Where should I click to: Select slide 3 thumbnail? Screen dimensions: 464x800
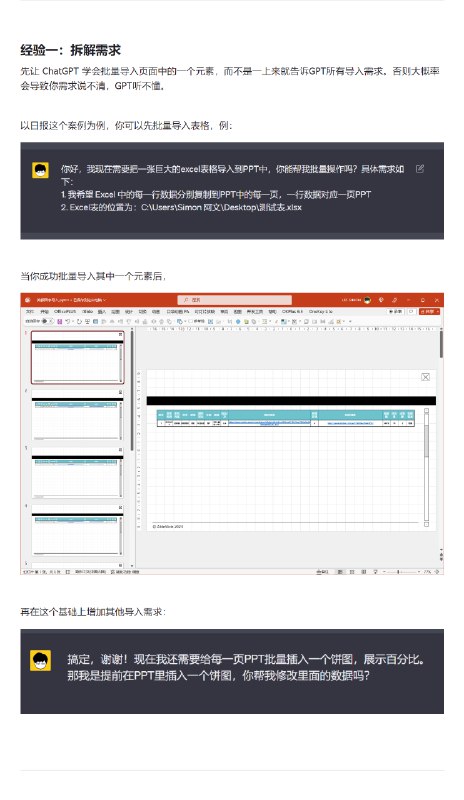click(x=77, y=473)
